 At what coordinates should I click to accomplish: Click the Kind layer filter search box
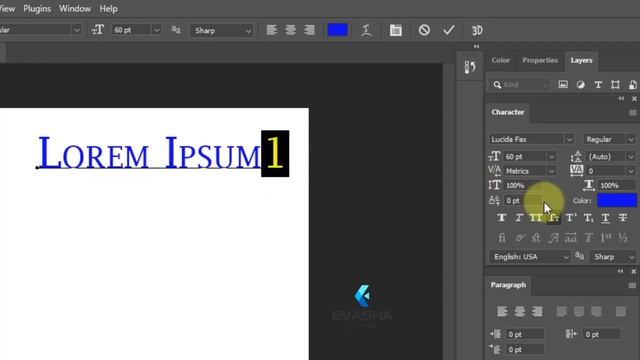(x=520, y=84)
